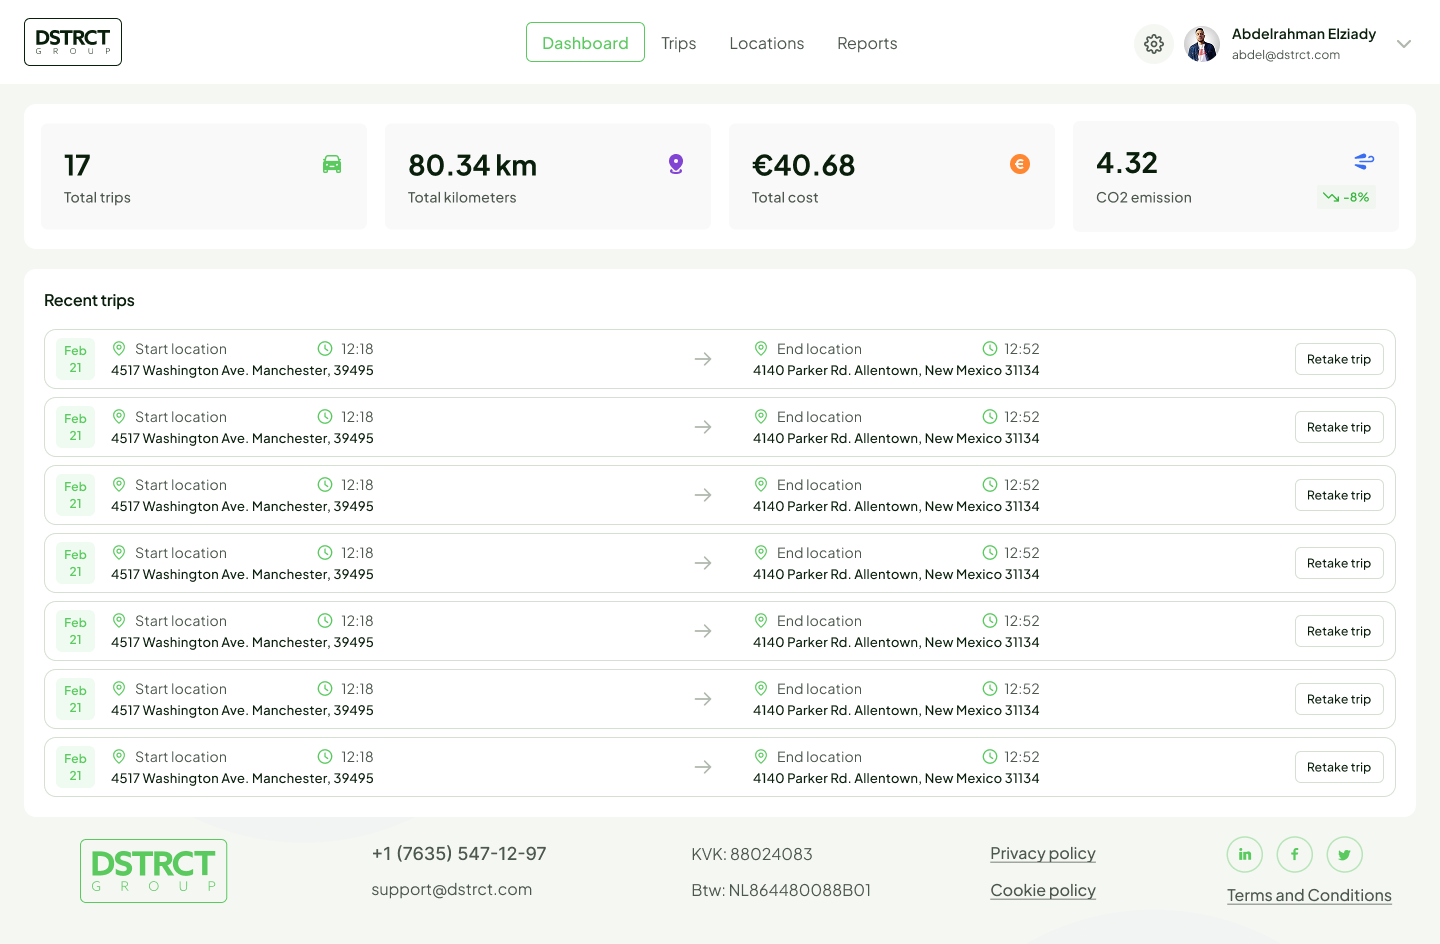Click Abdelrahman Elziady's profile avatar

point(1202,44)
